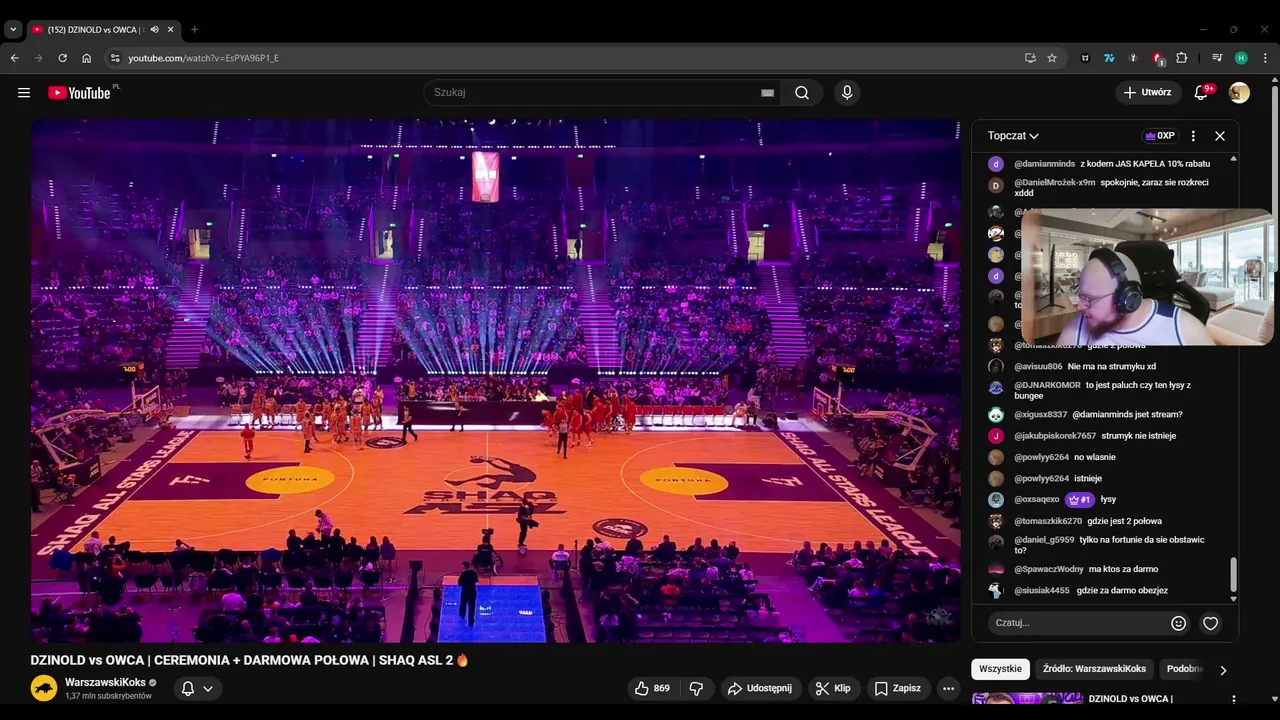Close the live chat panel
Screen dimensions: 1280x720
tap(1220, 136)
